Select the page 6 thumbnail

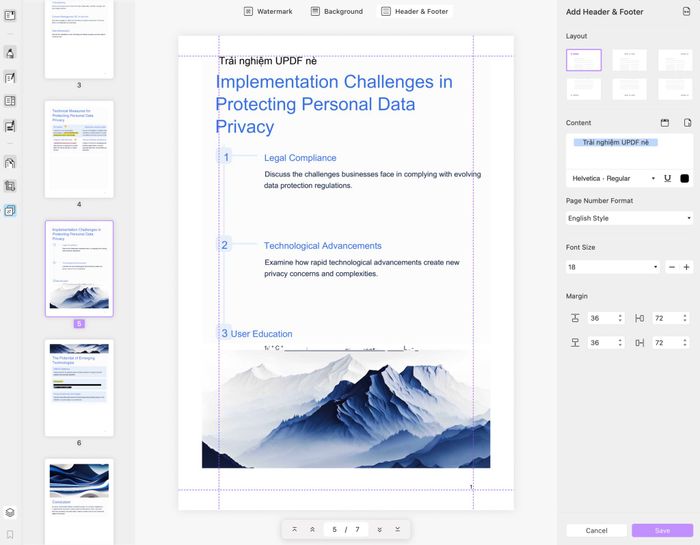[x=79, y=386]
